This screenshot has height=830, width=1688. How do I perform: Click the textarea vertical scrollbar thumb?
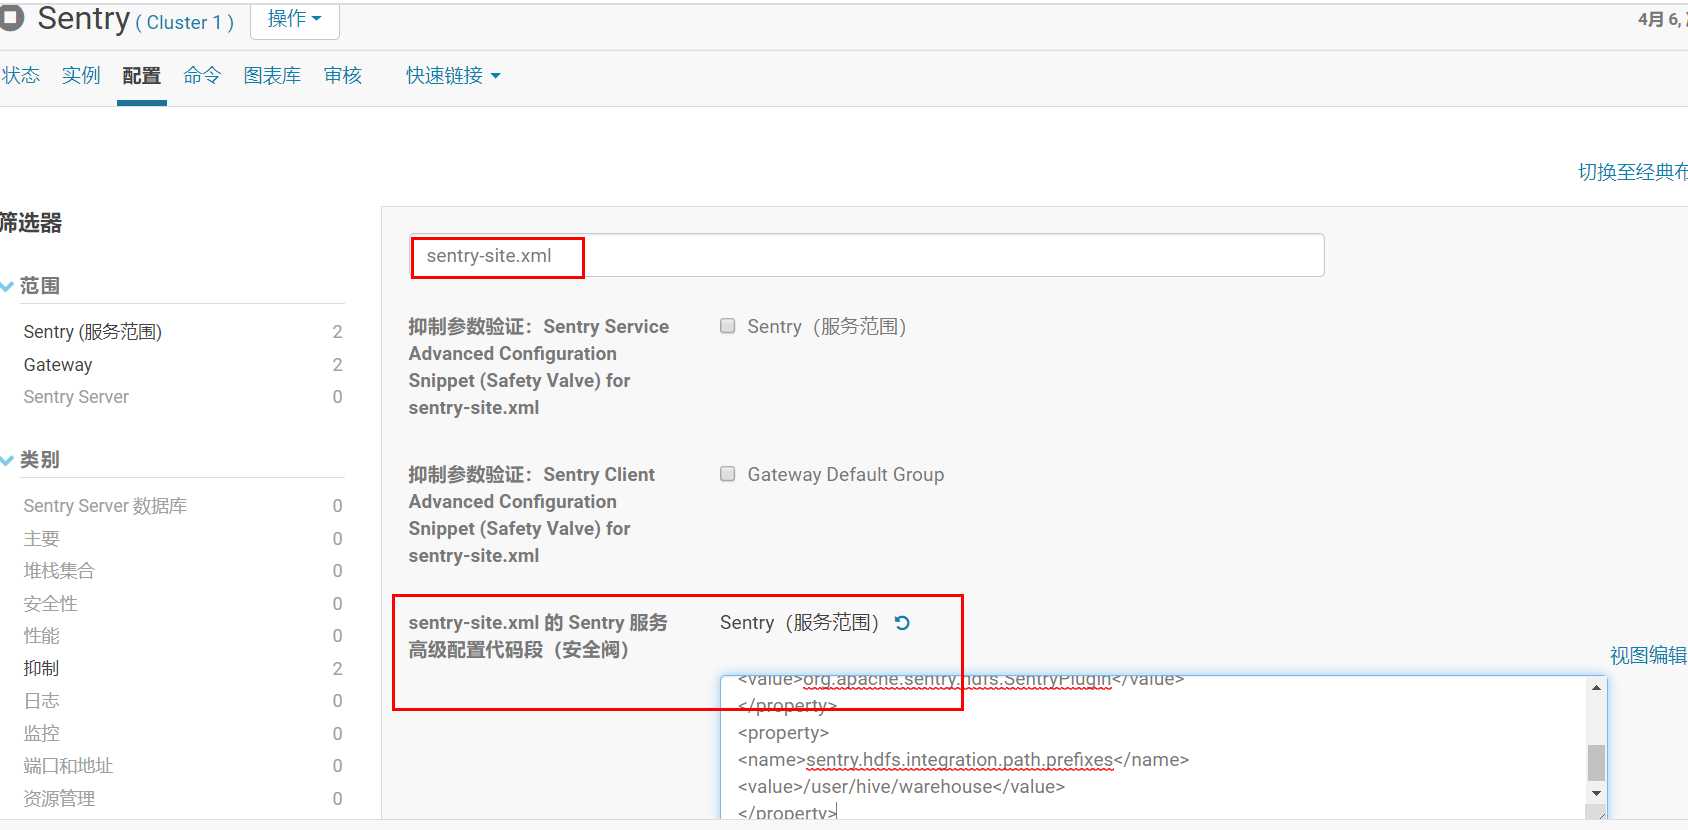tap(1596, 762)
